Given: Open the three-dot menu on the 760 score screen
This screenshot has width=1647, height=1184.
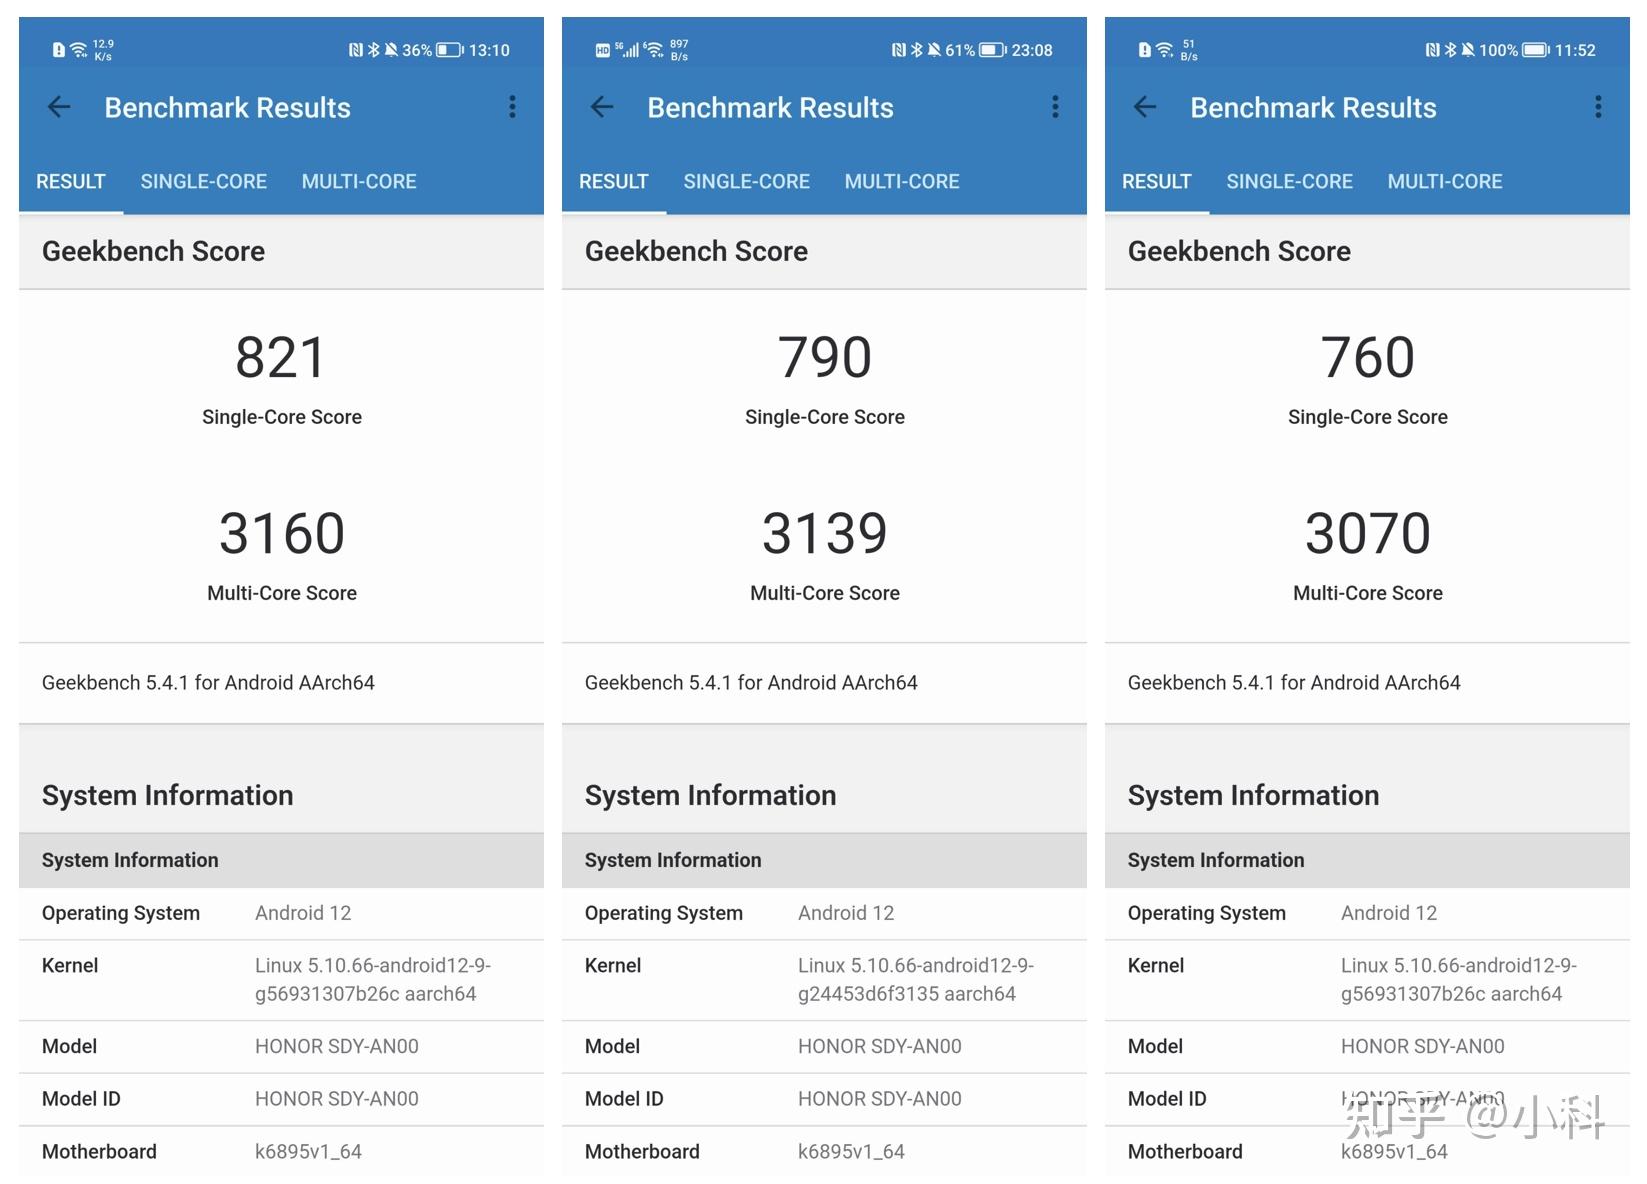Looking at the screenshot, I should [x=1598, y=107].
